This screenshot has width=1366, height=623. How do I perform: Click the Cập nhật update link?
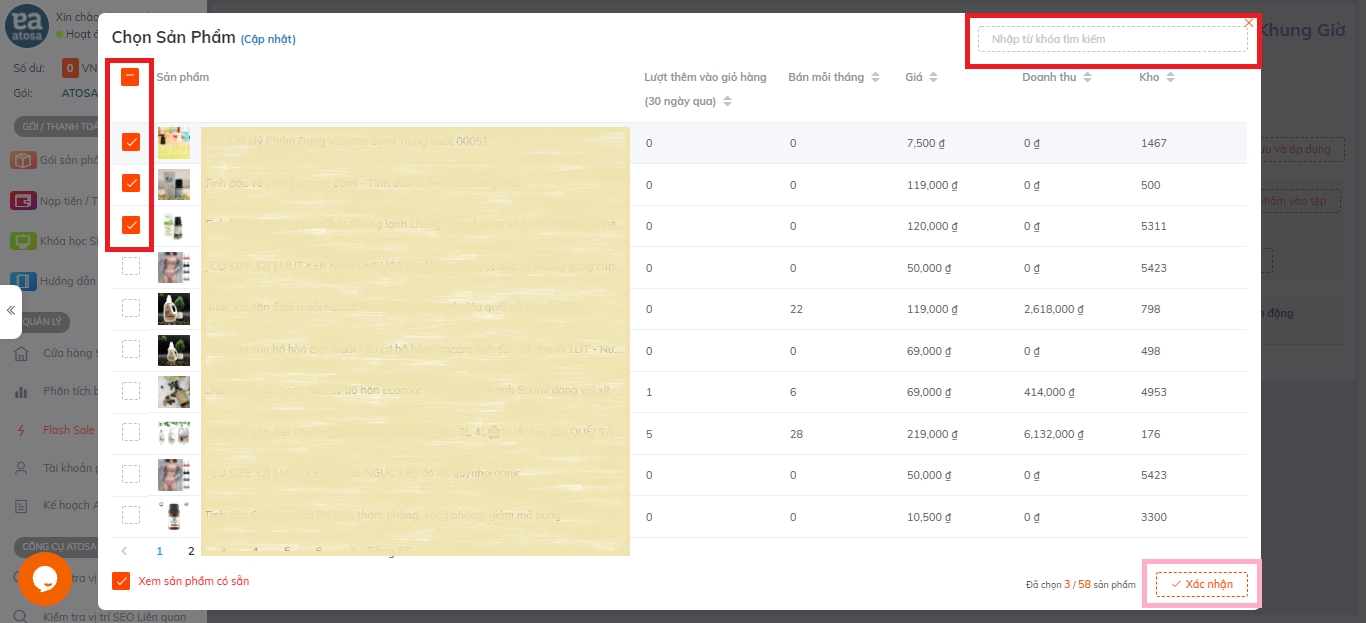click(x=268, y=39)
